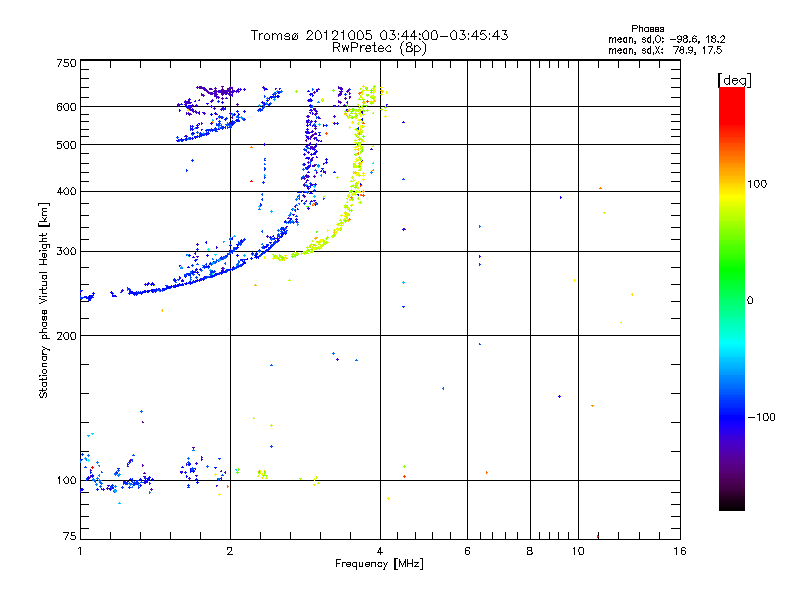800x600 pixels.
Task: Click the y-axis label '750'
Action: pyautogui.click(x=66, y=63)
